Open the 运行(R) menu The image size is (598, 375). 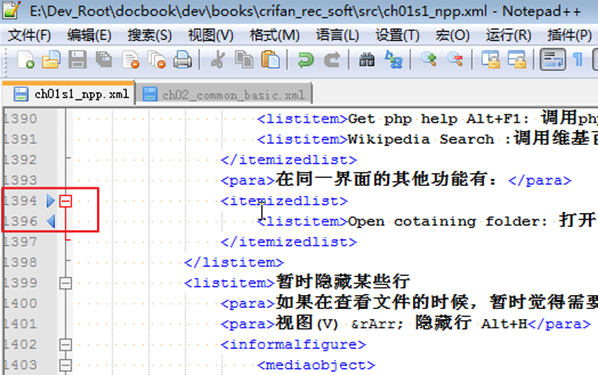point(508,35)
